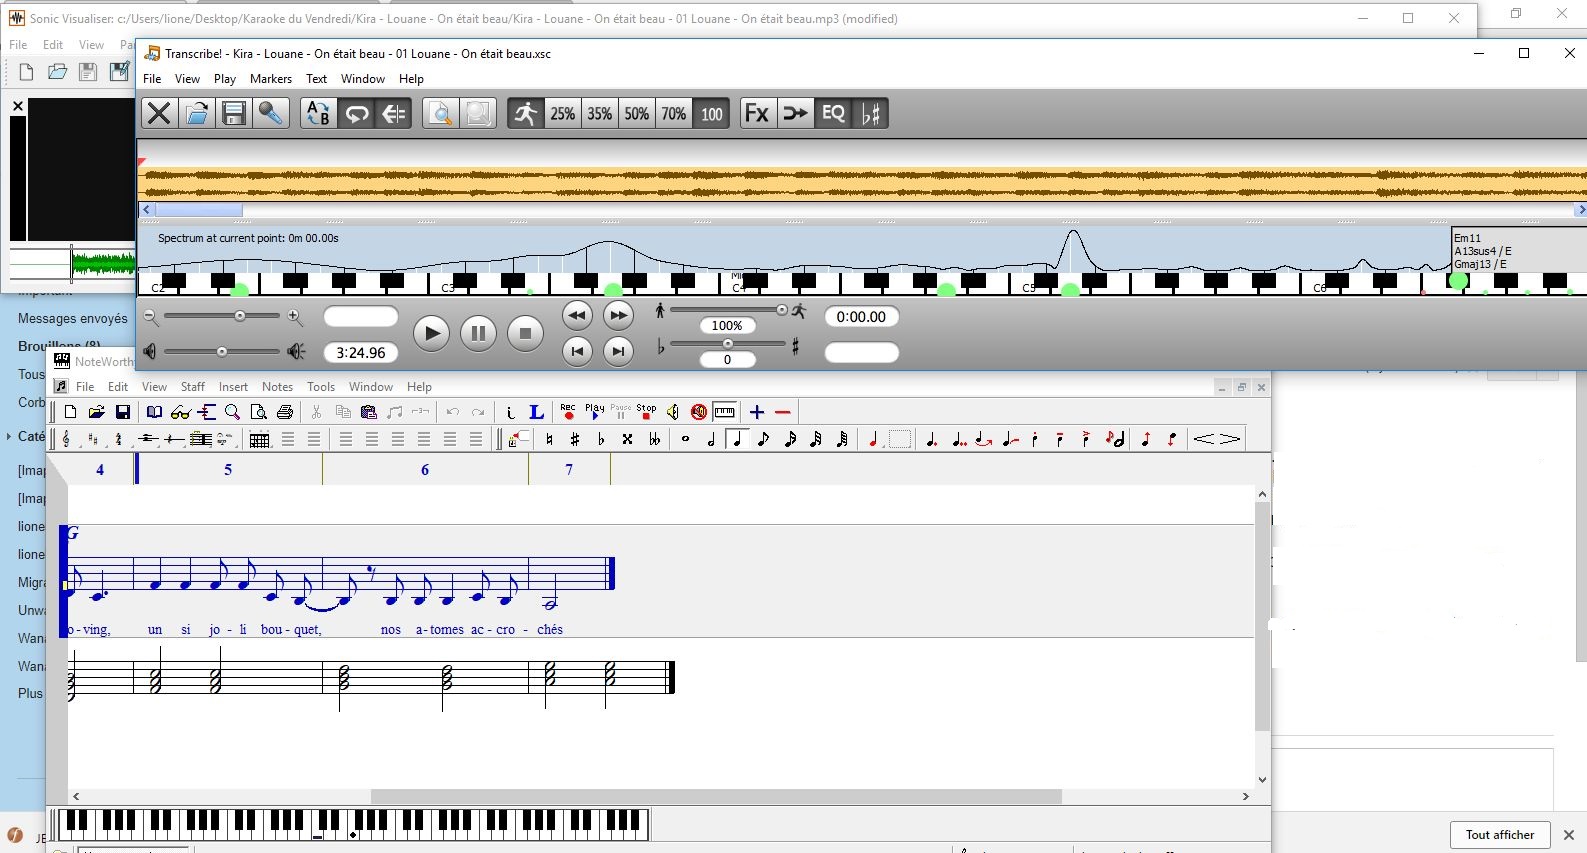Open the Notes menu in NoteWorthy
This screenshot has width=1587, height=853.
pyautogui.click(x=277, y=387)
